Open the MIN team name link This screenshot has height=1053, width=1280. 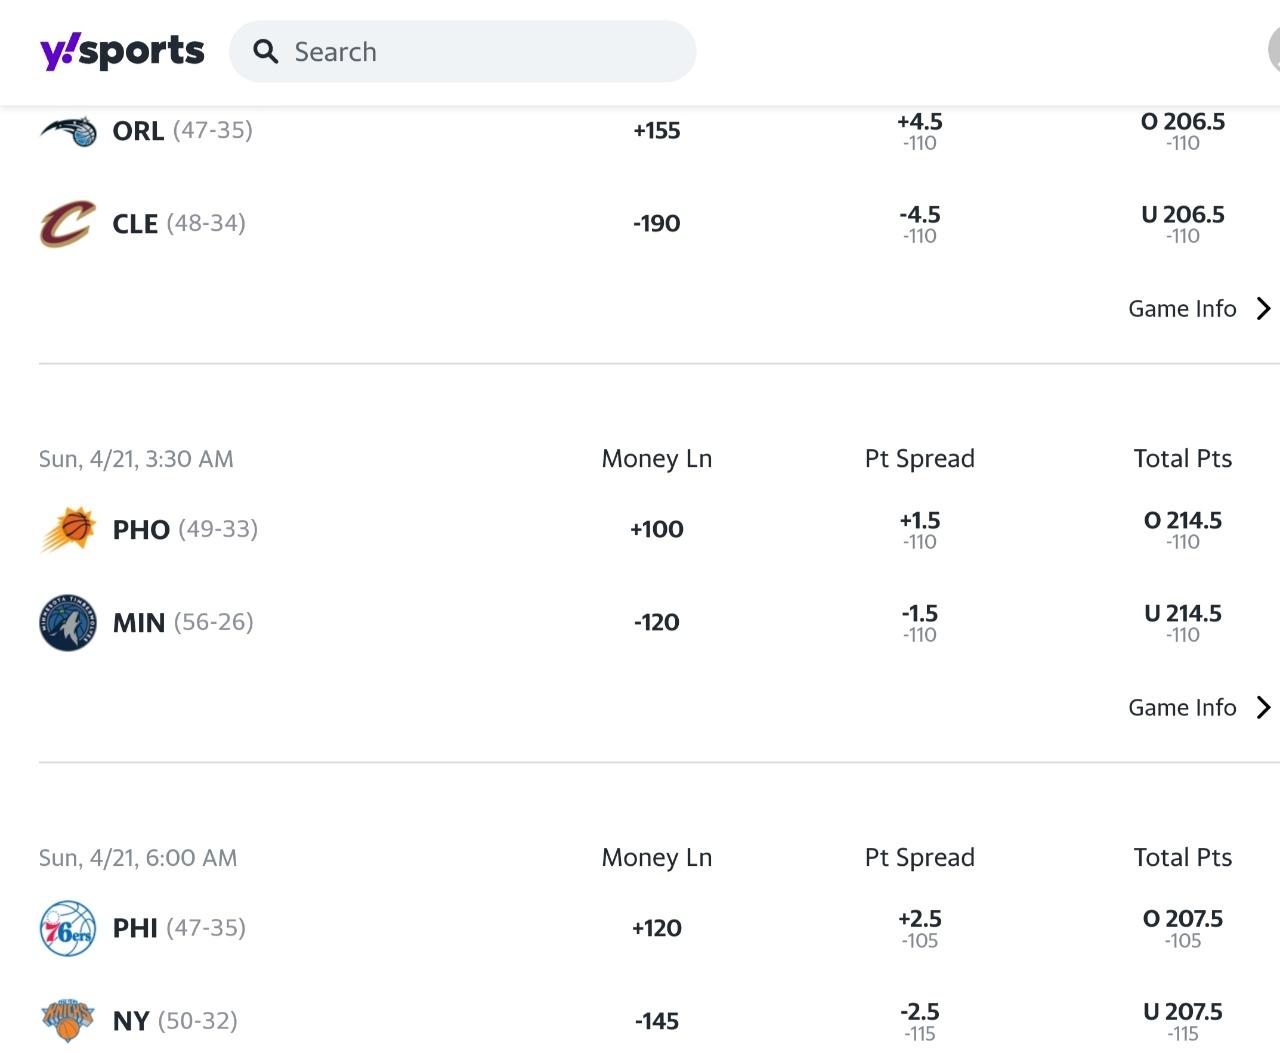(138, 622)
